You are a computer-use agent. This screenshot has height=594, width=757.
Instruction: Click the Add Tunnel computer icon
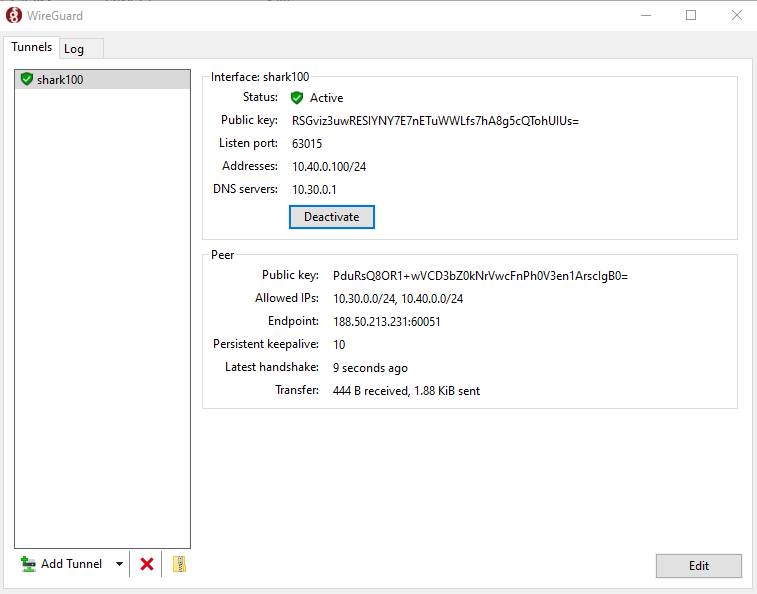pos(28,564)
